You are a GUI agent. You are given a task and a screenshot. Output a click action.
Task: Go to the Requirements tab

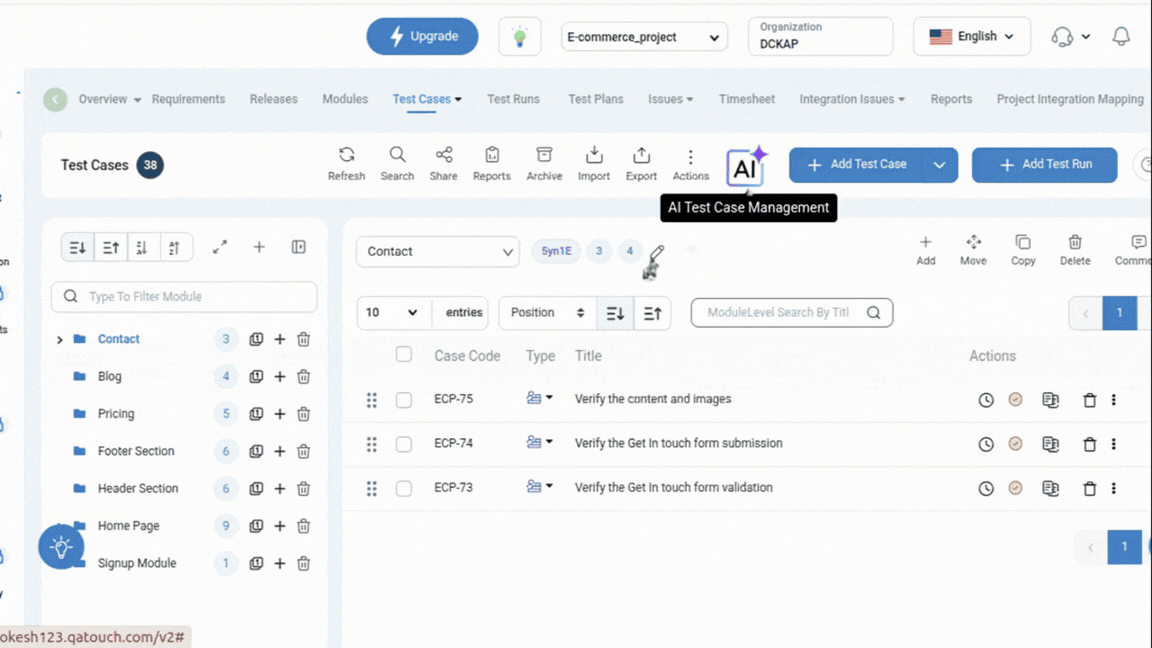[188, 99]
